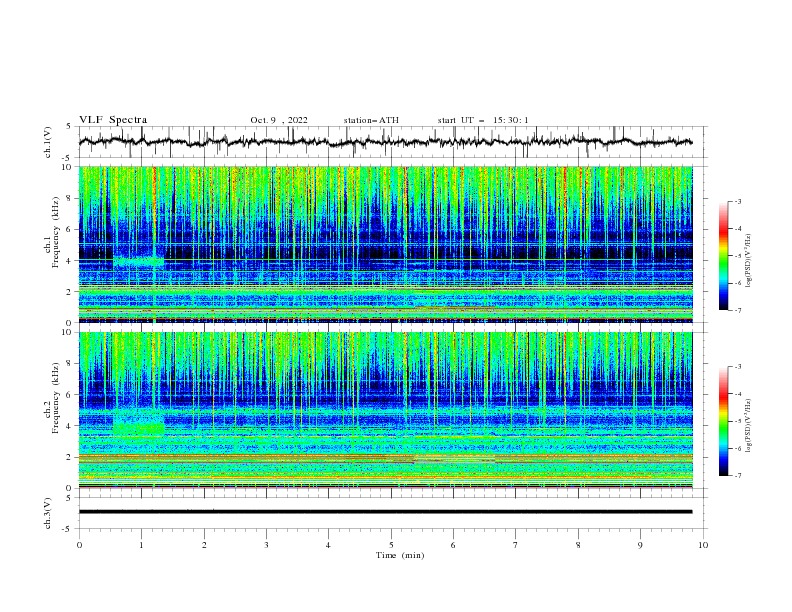Click time axis tick label "9"
The image size is (792, 612).
tap(640, 545)
